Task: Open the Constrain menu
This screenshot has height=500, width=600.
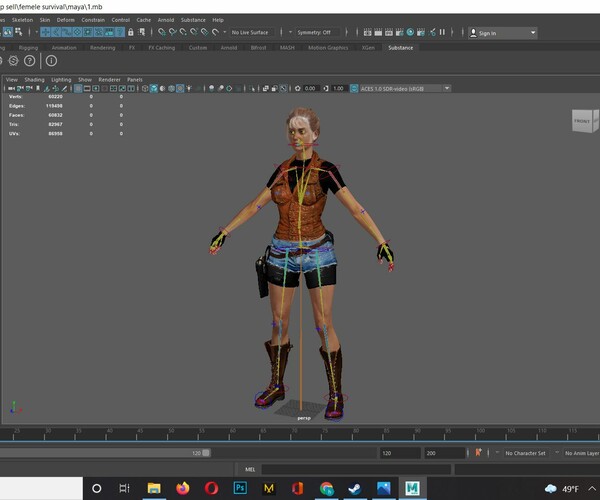Action: (x=93, y=20)
